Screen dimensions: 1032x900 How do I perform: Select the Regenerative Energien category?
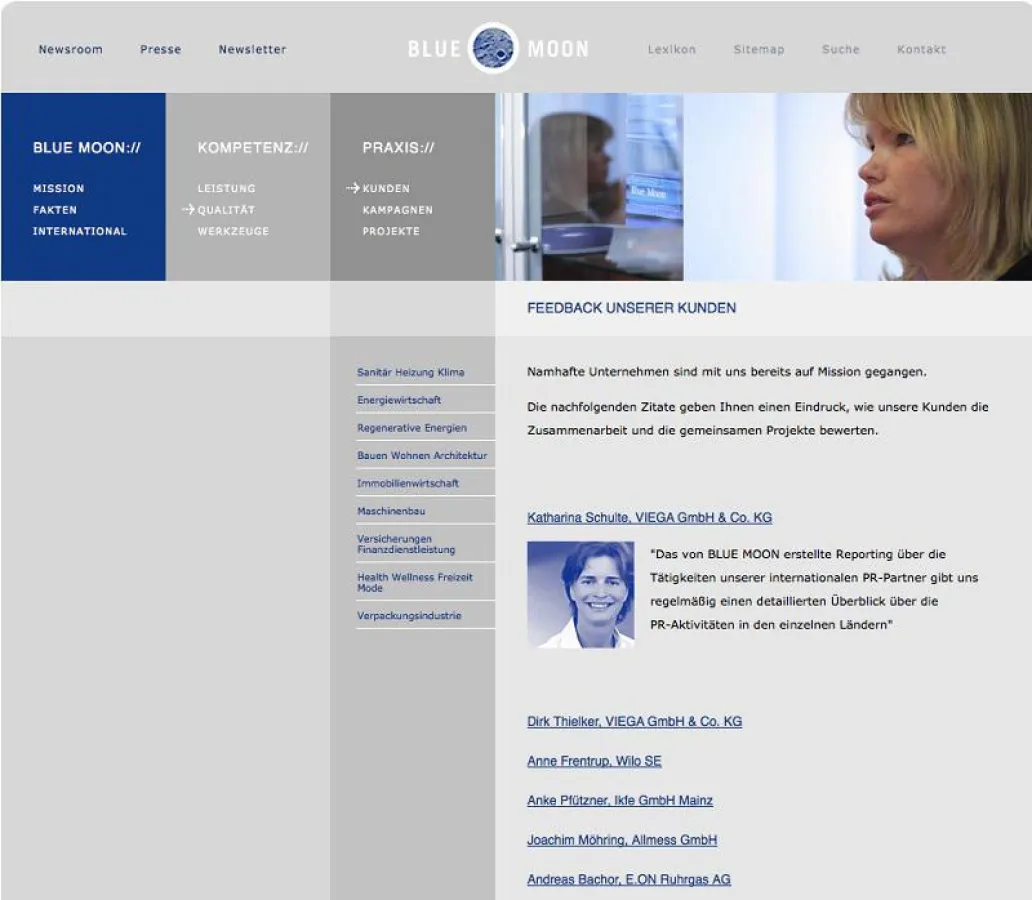point(412,428)
